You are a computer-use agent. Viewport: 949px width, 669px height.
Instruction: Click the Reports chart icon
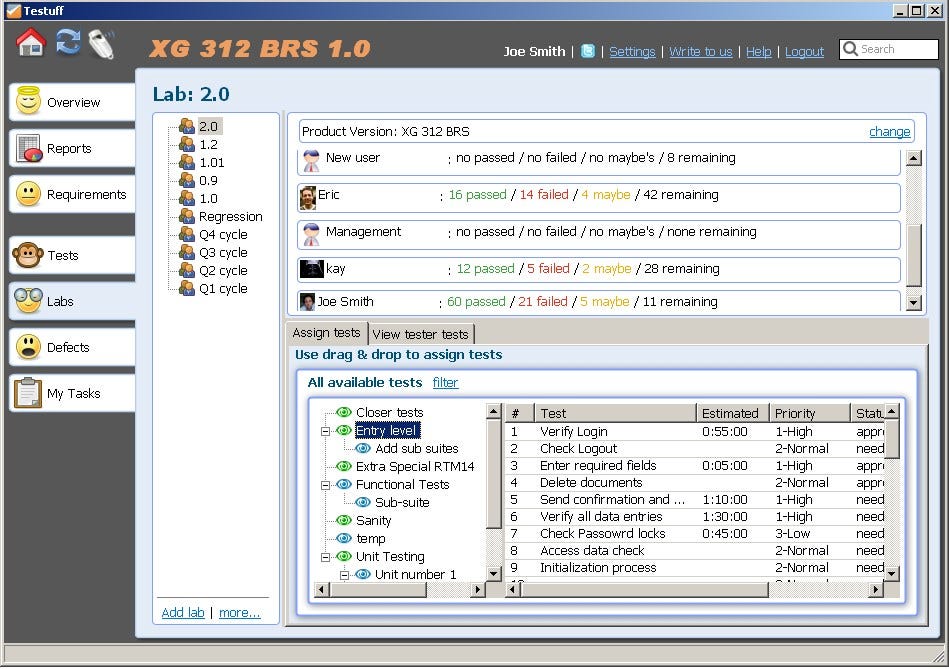[29, 148]
